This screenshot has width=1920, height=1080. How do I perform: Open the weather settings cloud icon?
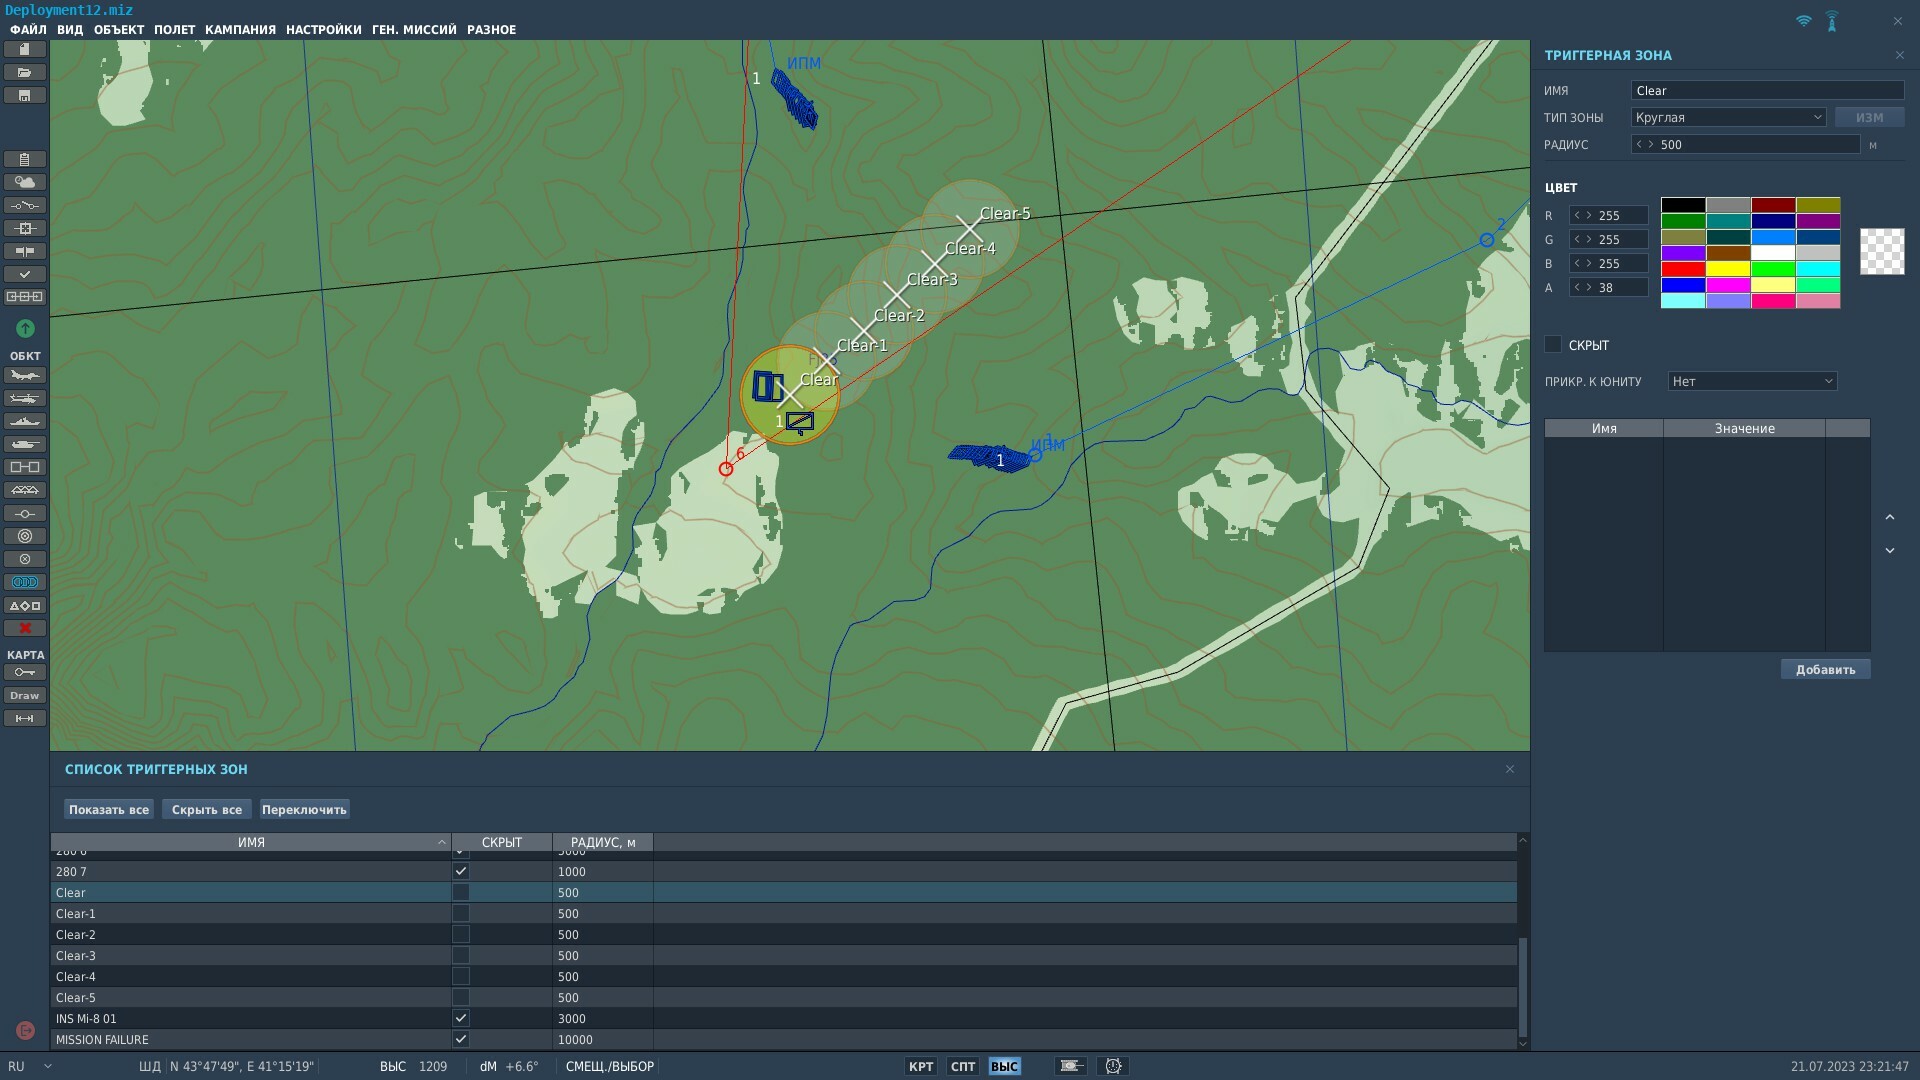click(25, 182)
